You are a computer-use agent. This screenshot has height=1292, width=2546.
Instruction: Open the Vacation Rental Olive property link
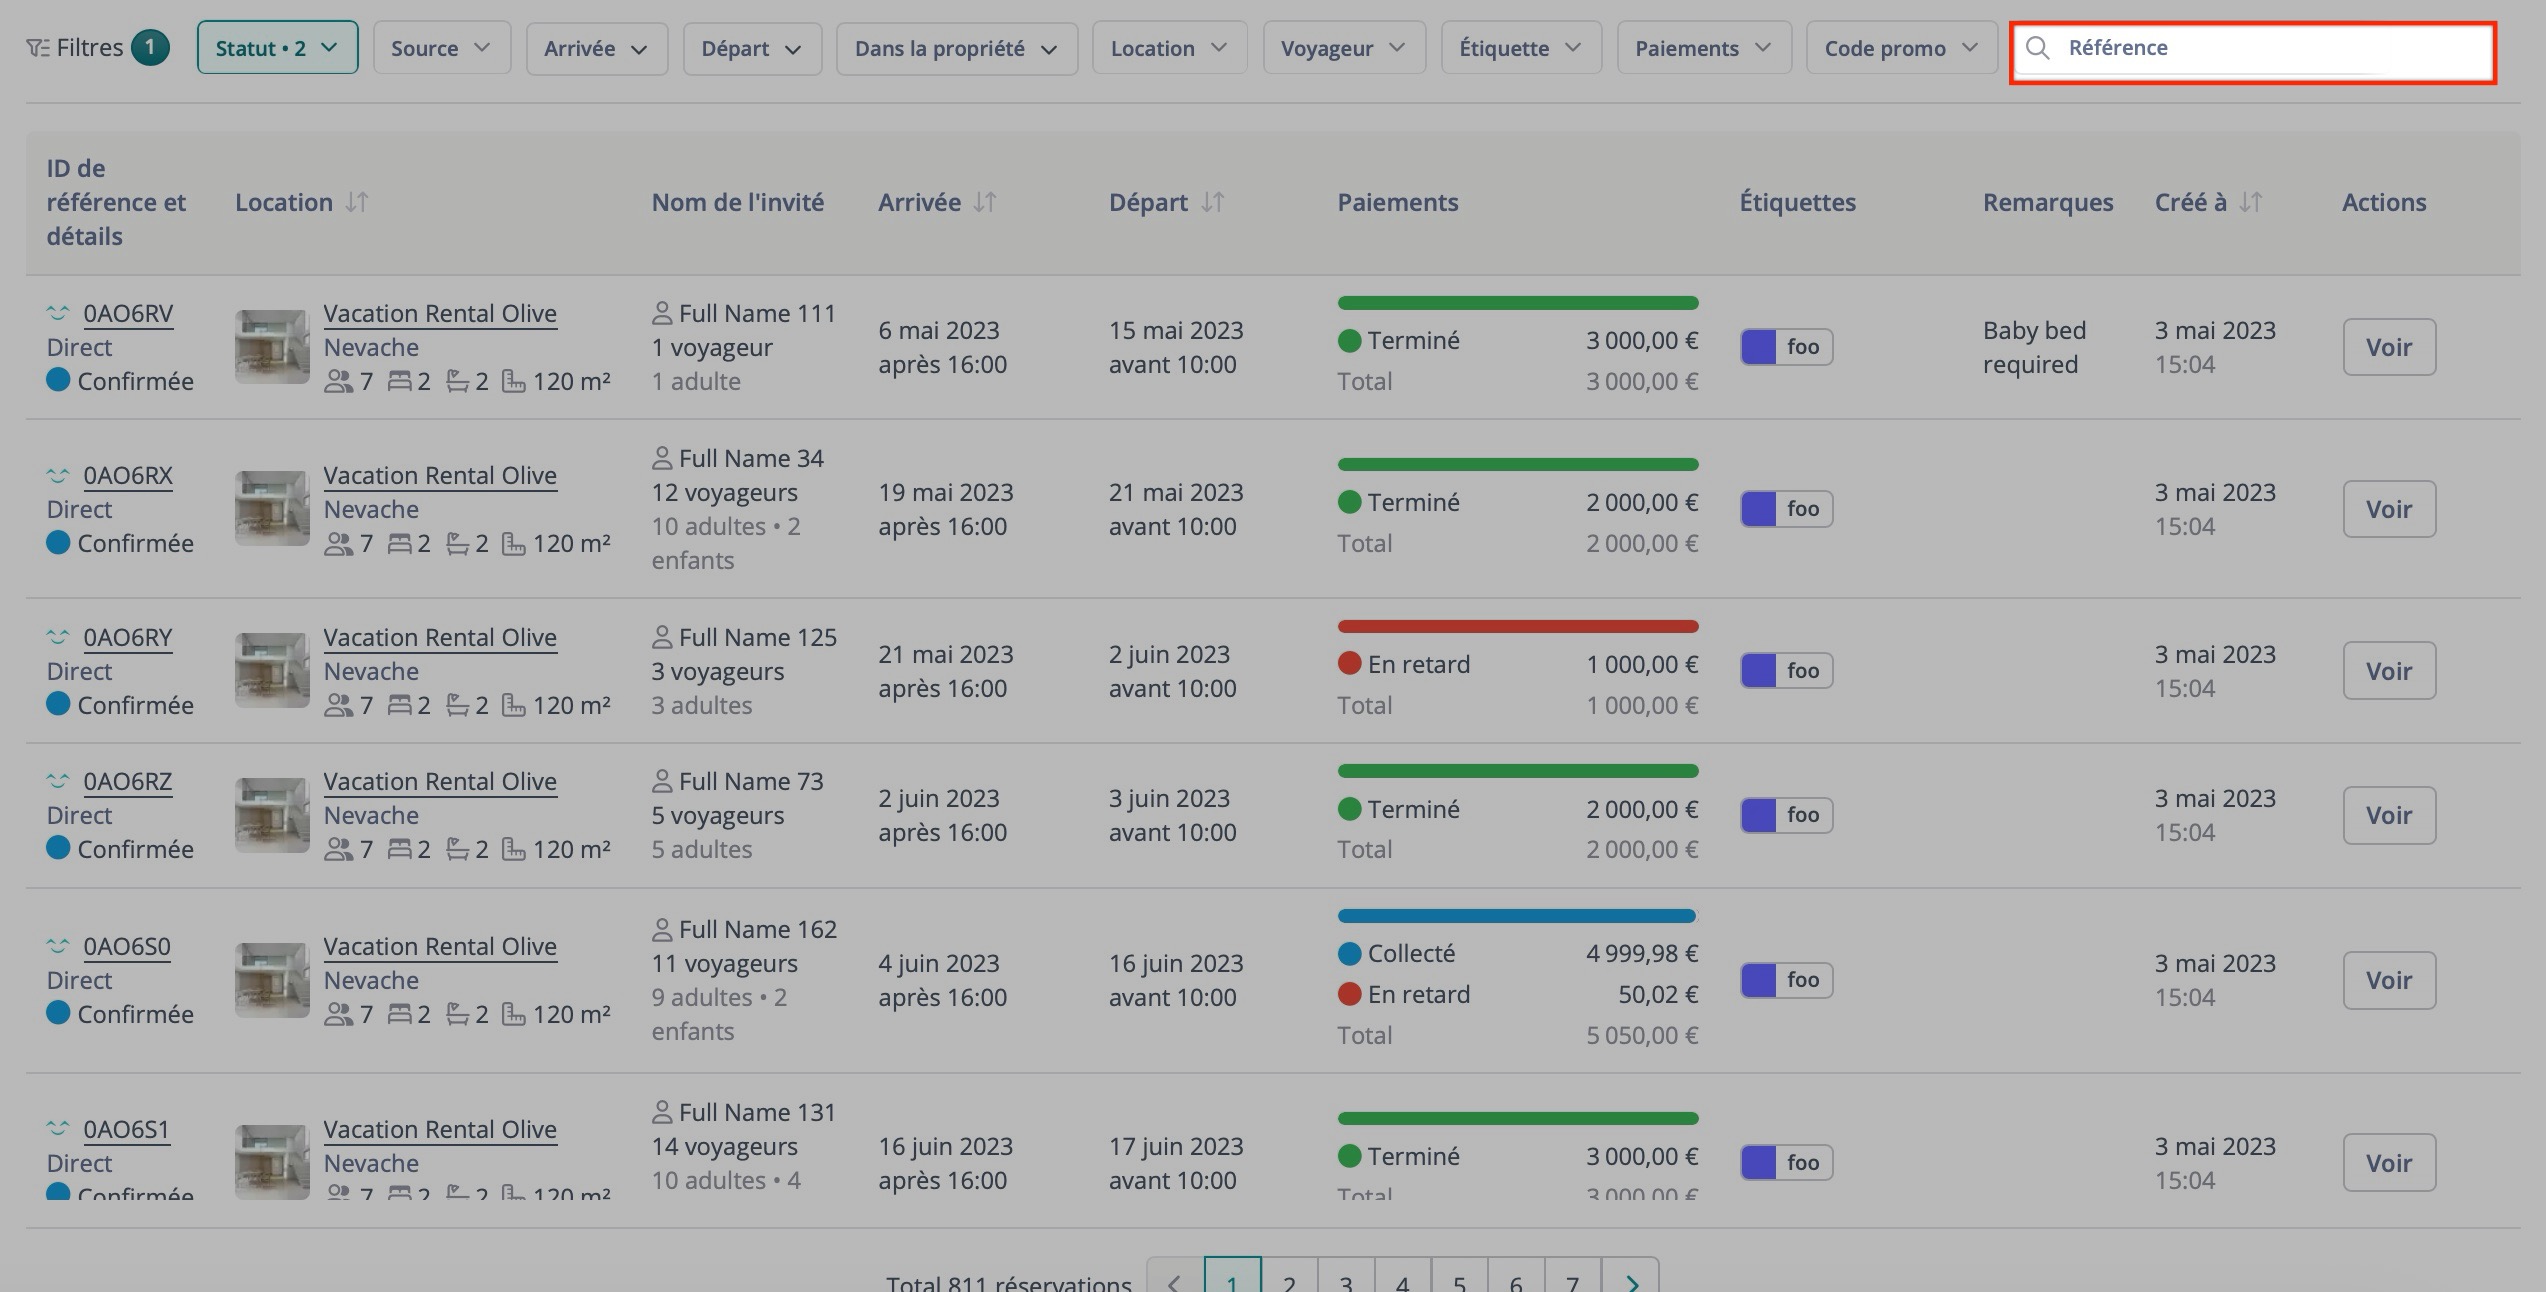coord(440,313)
